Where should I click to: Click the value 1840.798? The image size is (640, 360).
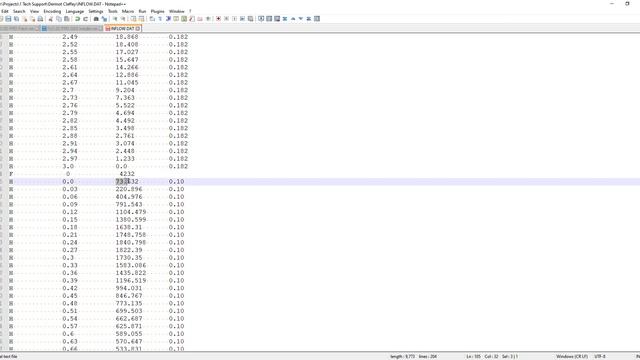[131, 242]
